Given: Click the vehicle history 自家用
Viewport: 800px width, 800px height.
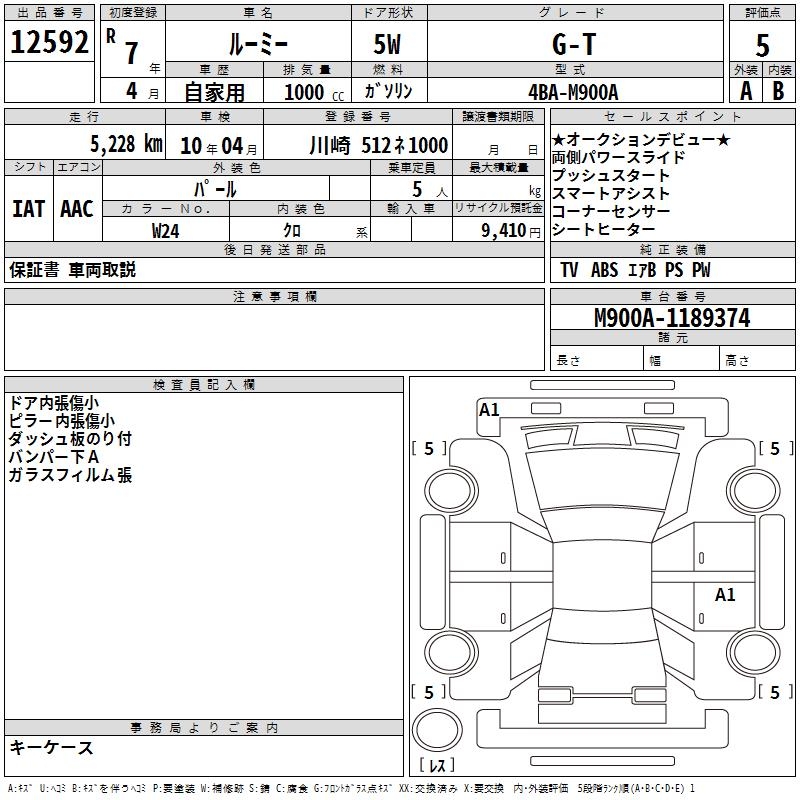Looking at the screenshot, I should pyautogui.click(x=214, y=92).
